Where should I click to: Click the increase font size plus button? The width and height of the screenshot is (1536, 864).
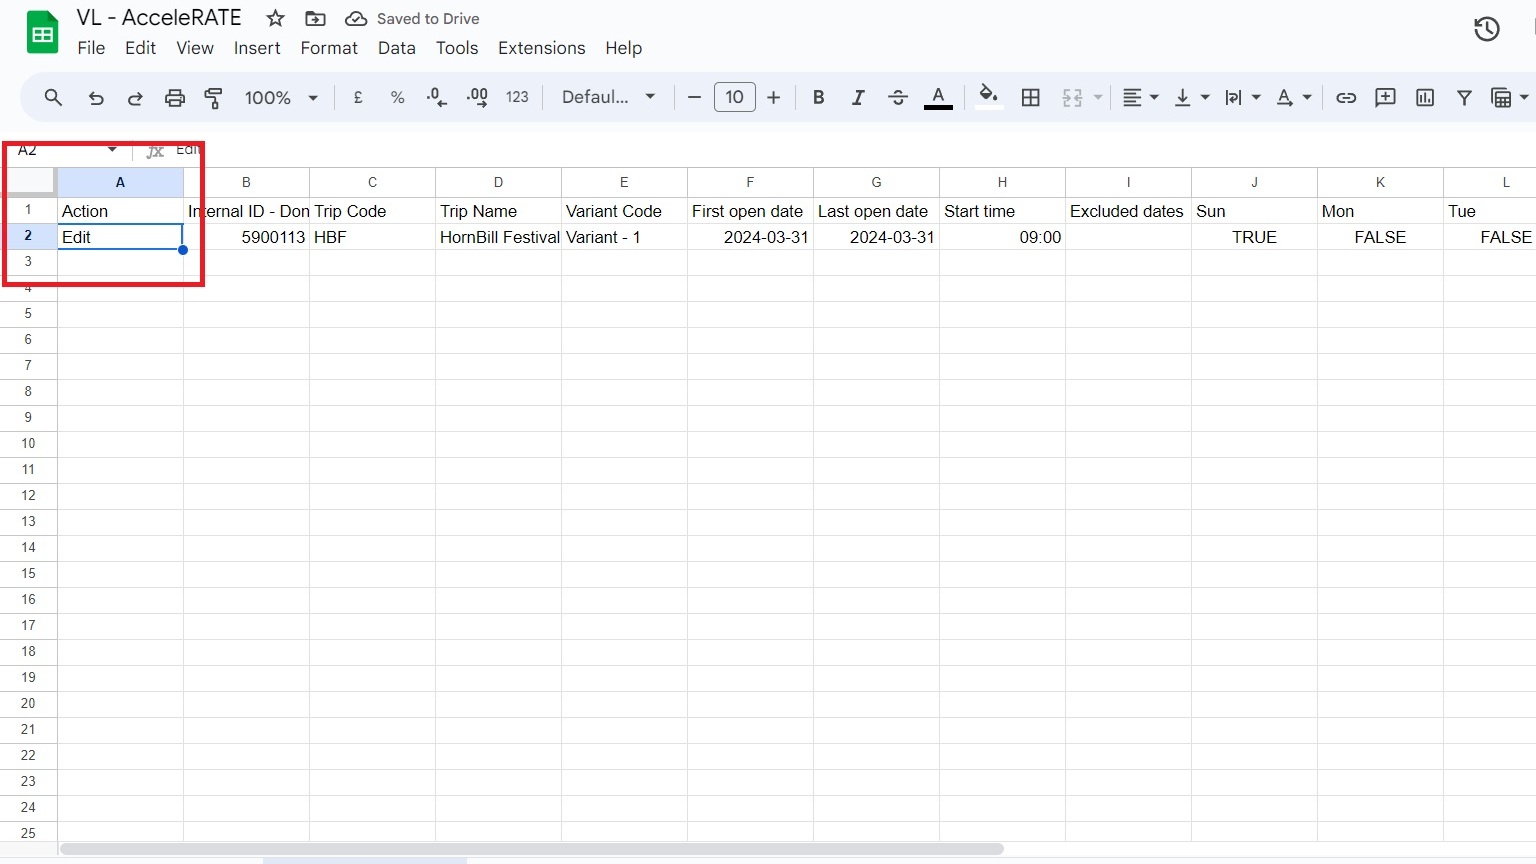(773, 97)
